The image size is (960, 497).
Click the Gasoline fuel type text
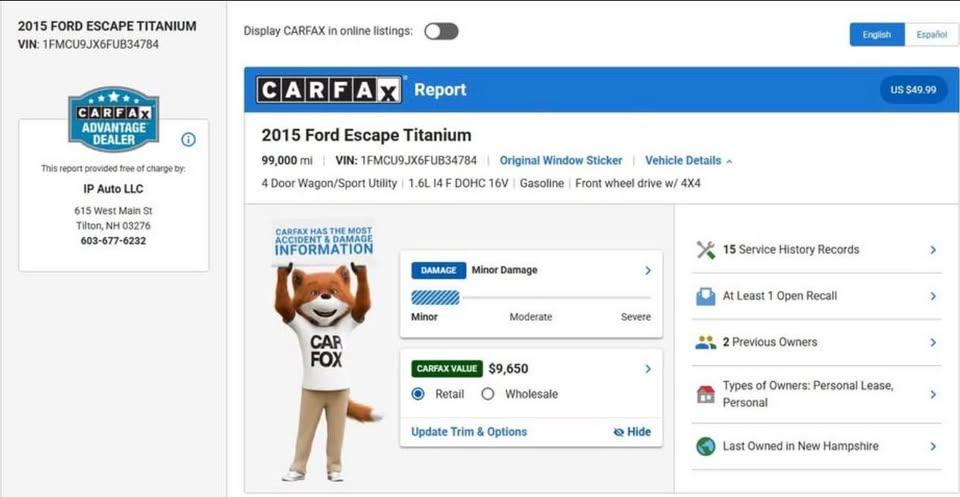tap(542, 184)
